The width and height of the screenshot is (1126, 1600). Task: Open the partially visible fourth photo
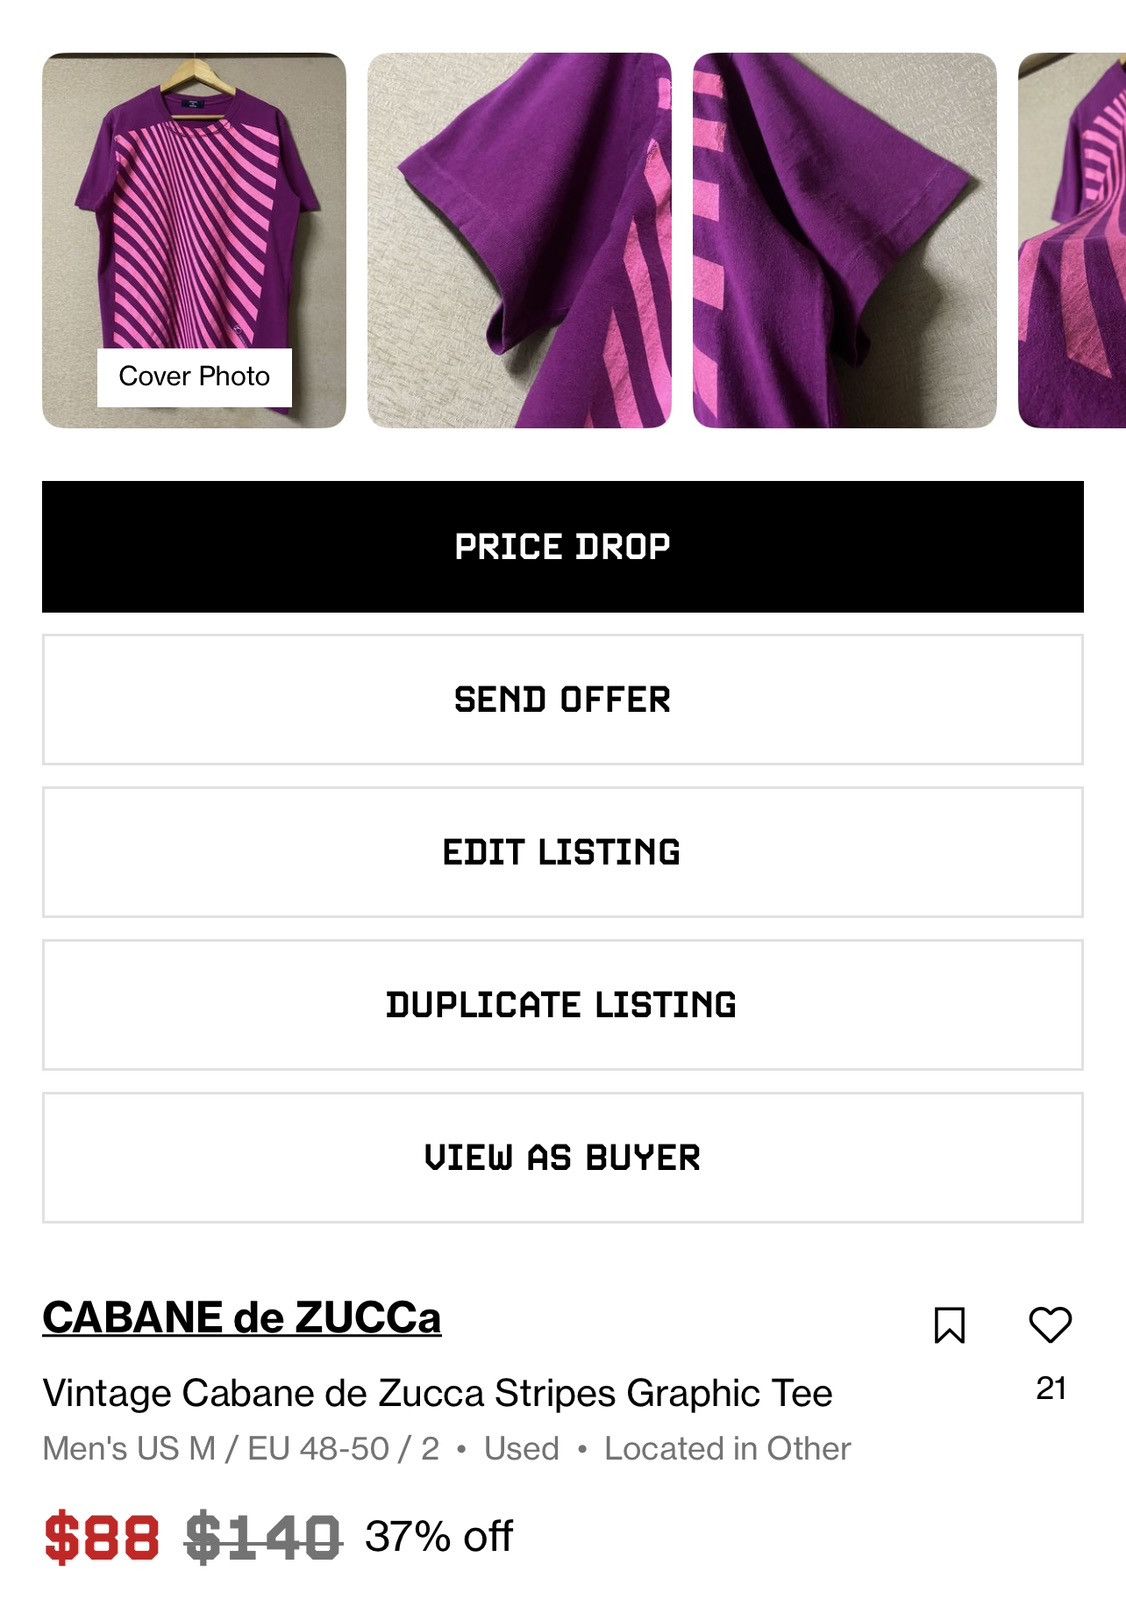point(1072,240)
